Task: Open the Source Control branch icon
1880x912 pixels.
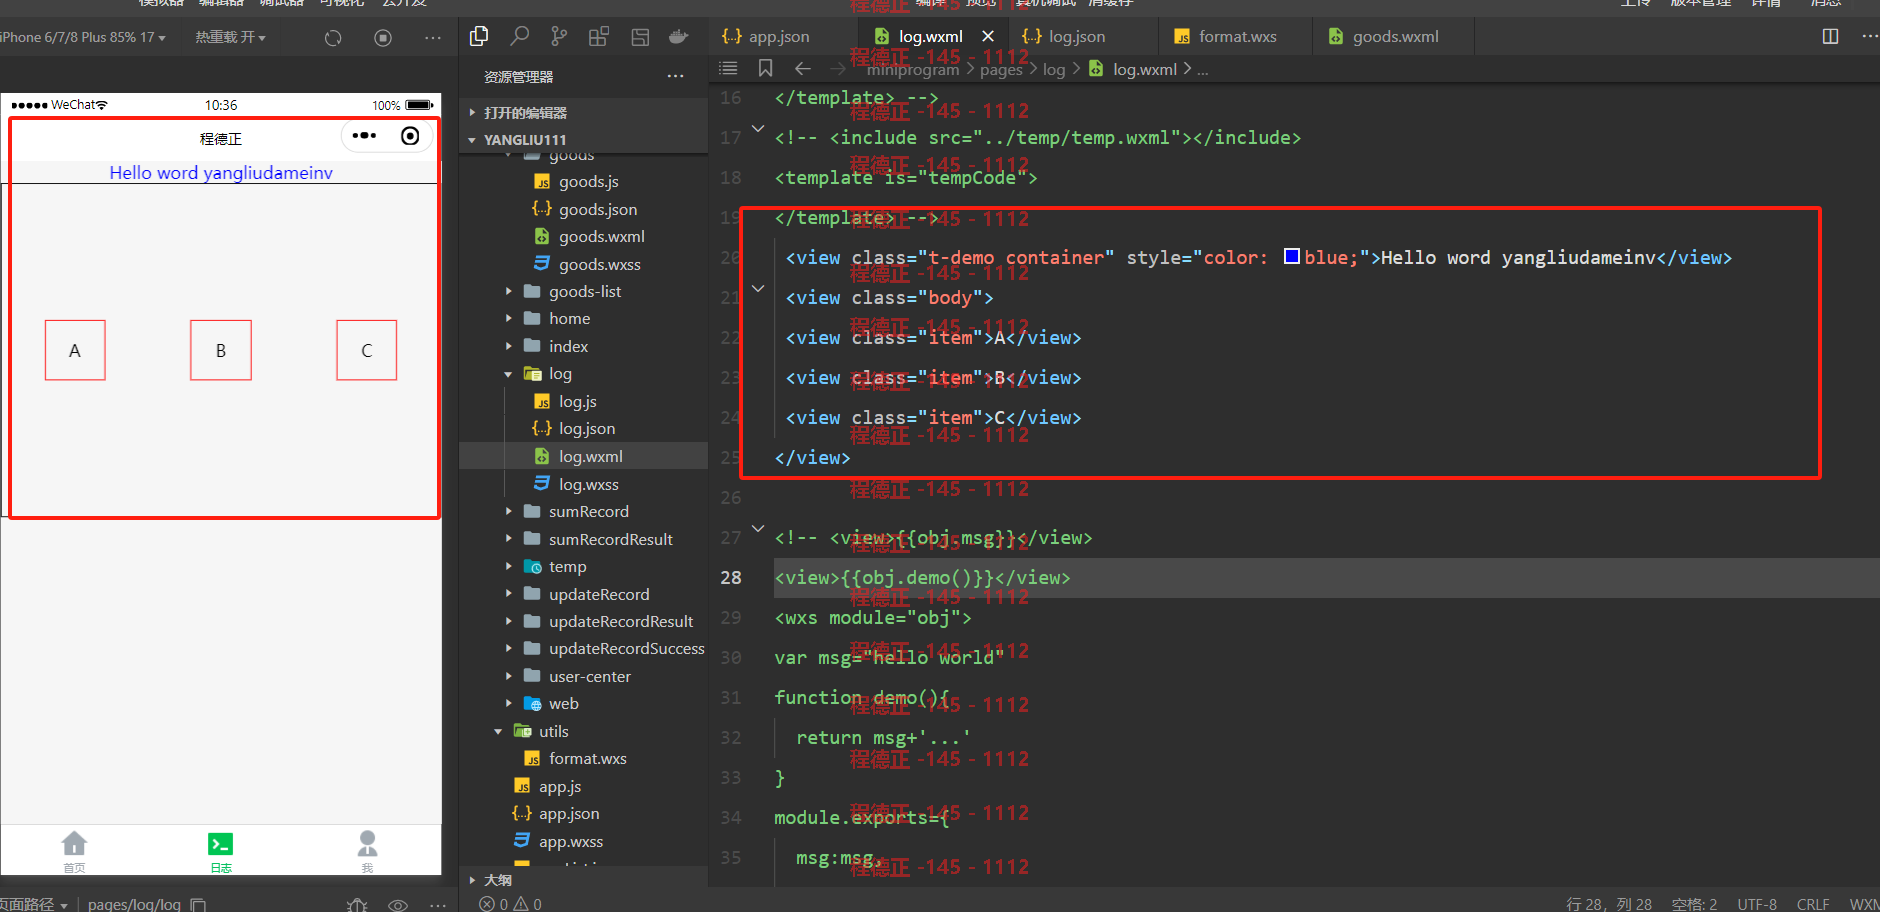Action: (x=559, y=37)
